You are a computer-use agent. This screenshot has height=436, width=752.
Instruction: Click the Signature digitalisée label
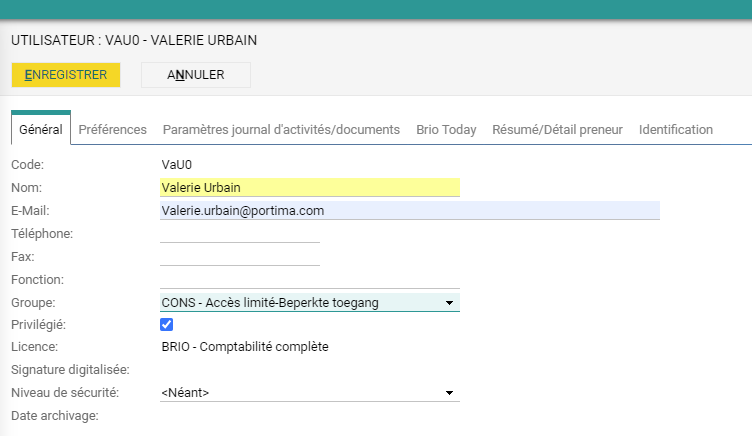pos(64,370)
